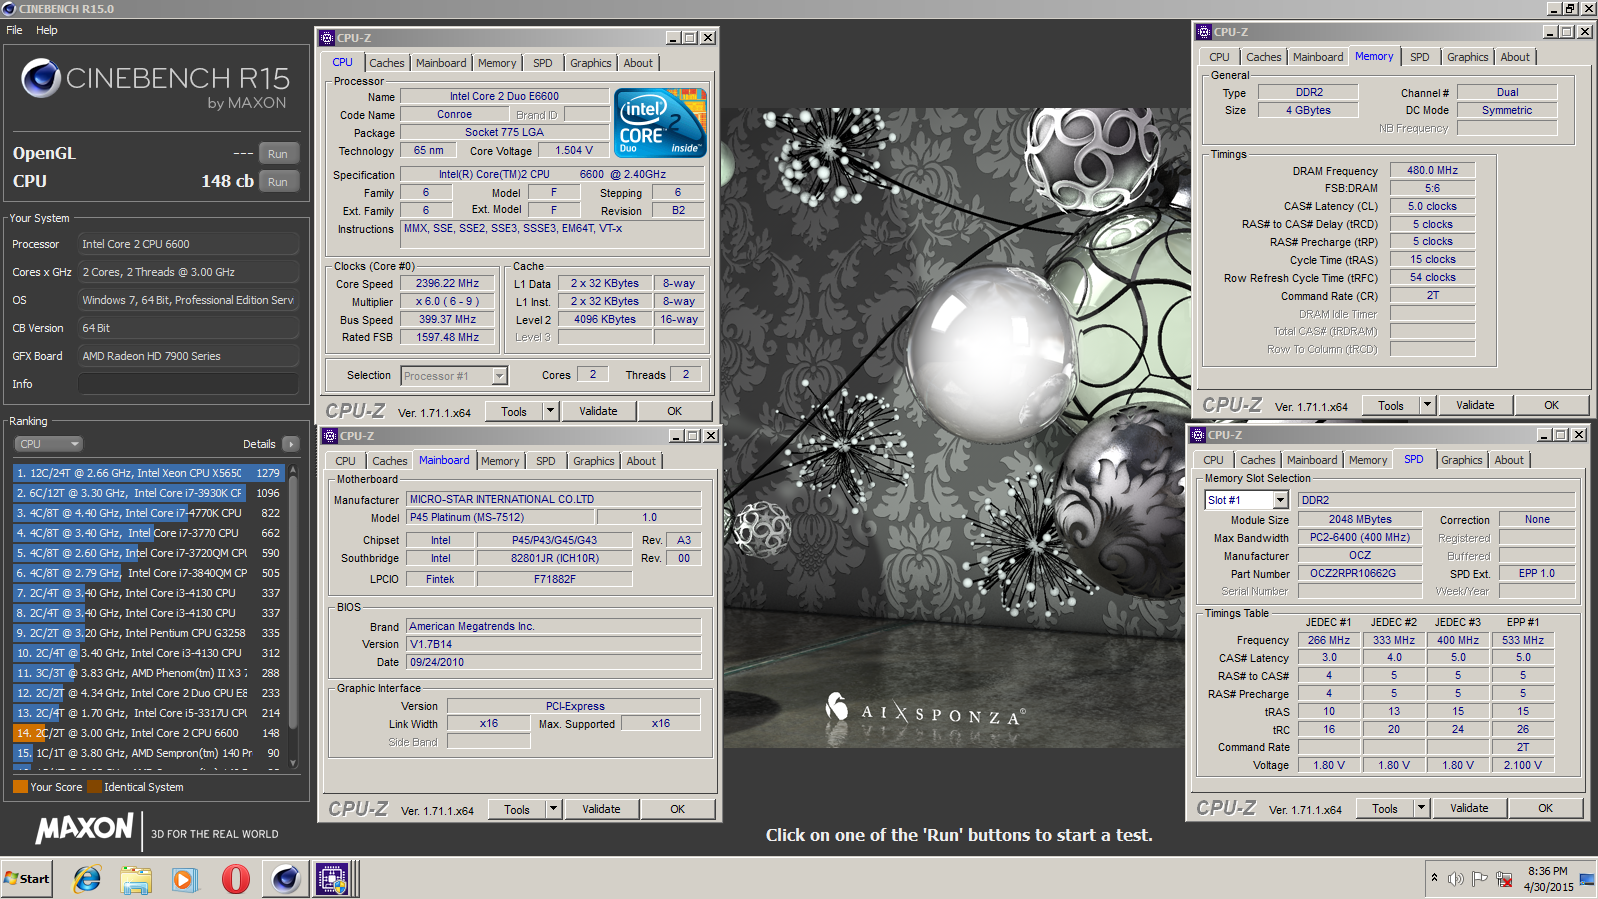Open the Opera browser taskbar icon
This screenshot has width=1598, height=899.
pyautogui.click(x=235, y=879)
